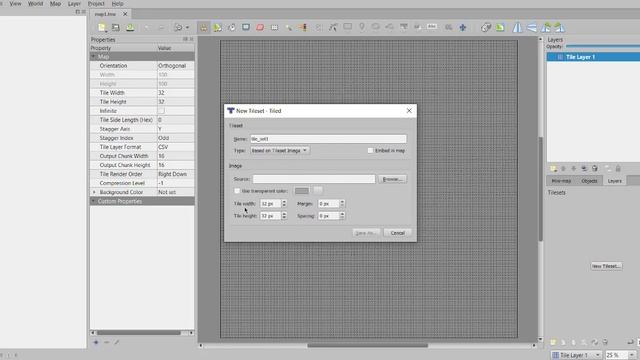Viewport: 640px width, 360px height.
Task: Collapse the Map property group
Action: click(93, 56)
